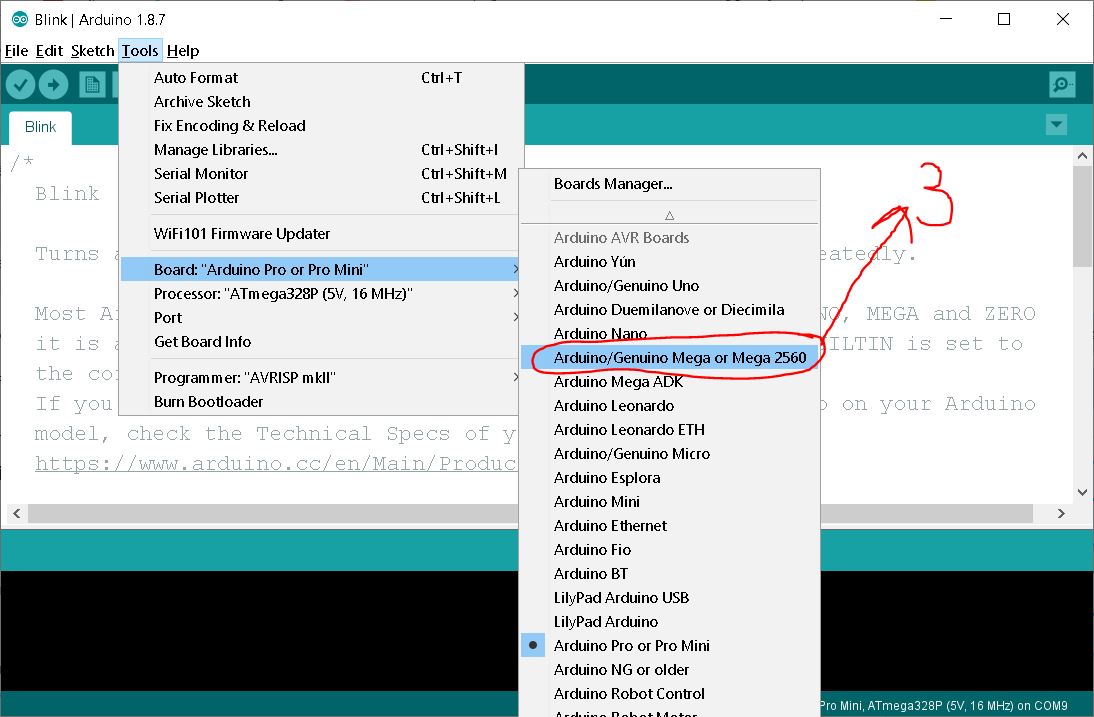Open the Help menu
The height and width of the screenshot is (717, 1094).
183,51
